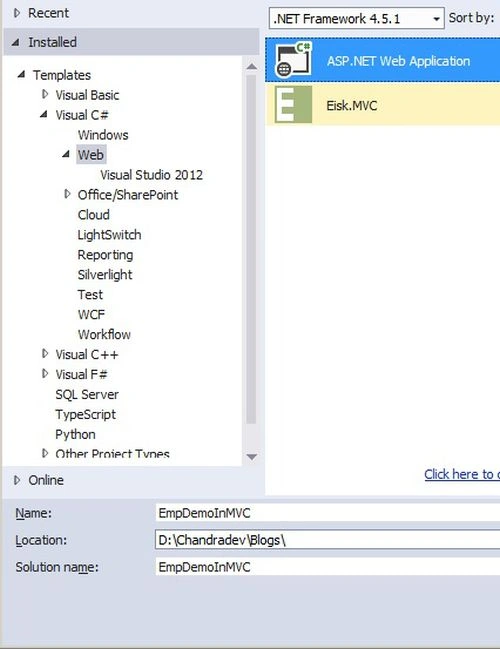Select Visual Studio 2012 under Web
500x649 pixels.
coord(151,175)
